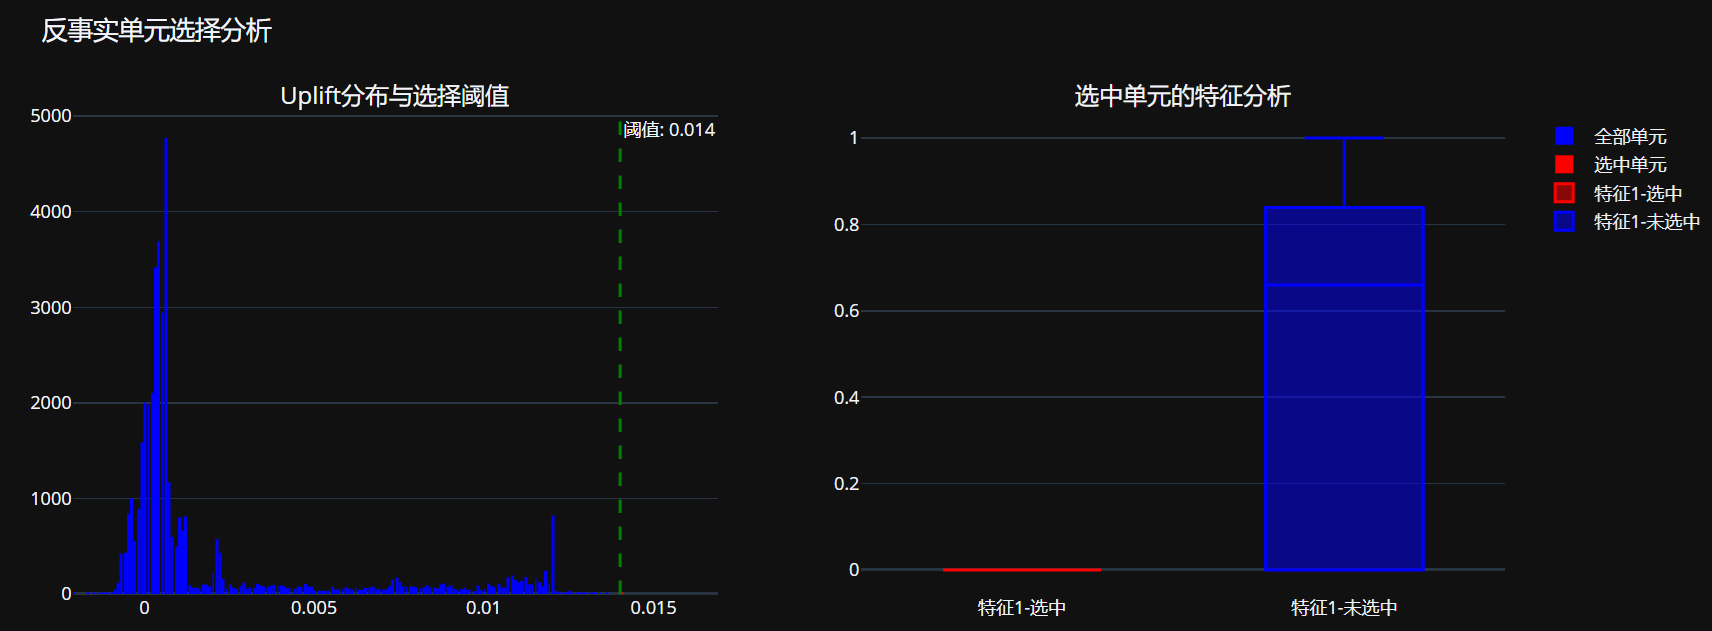Image resolution: width=1712 pixels, height=631 pixels.
Task: Toggle the 特征1-未选中 legend label
Action: click(x=1646, y=221)
